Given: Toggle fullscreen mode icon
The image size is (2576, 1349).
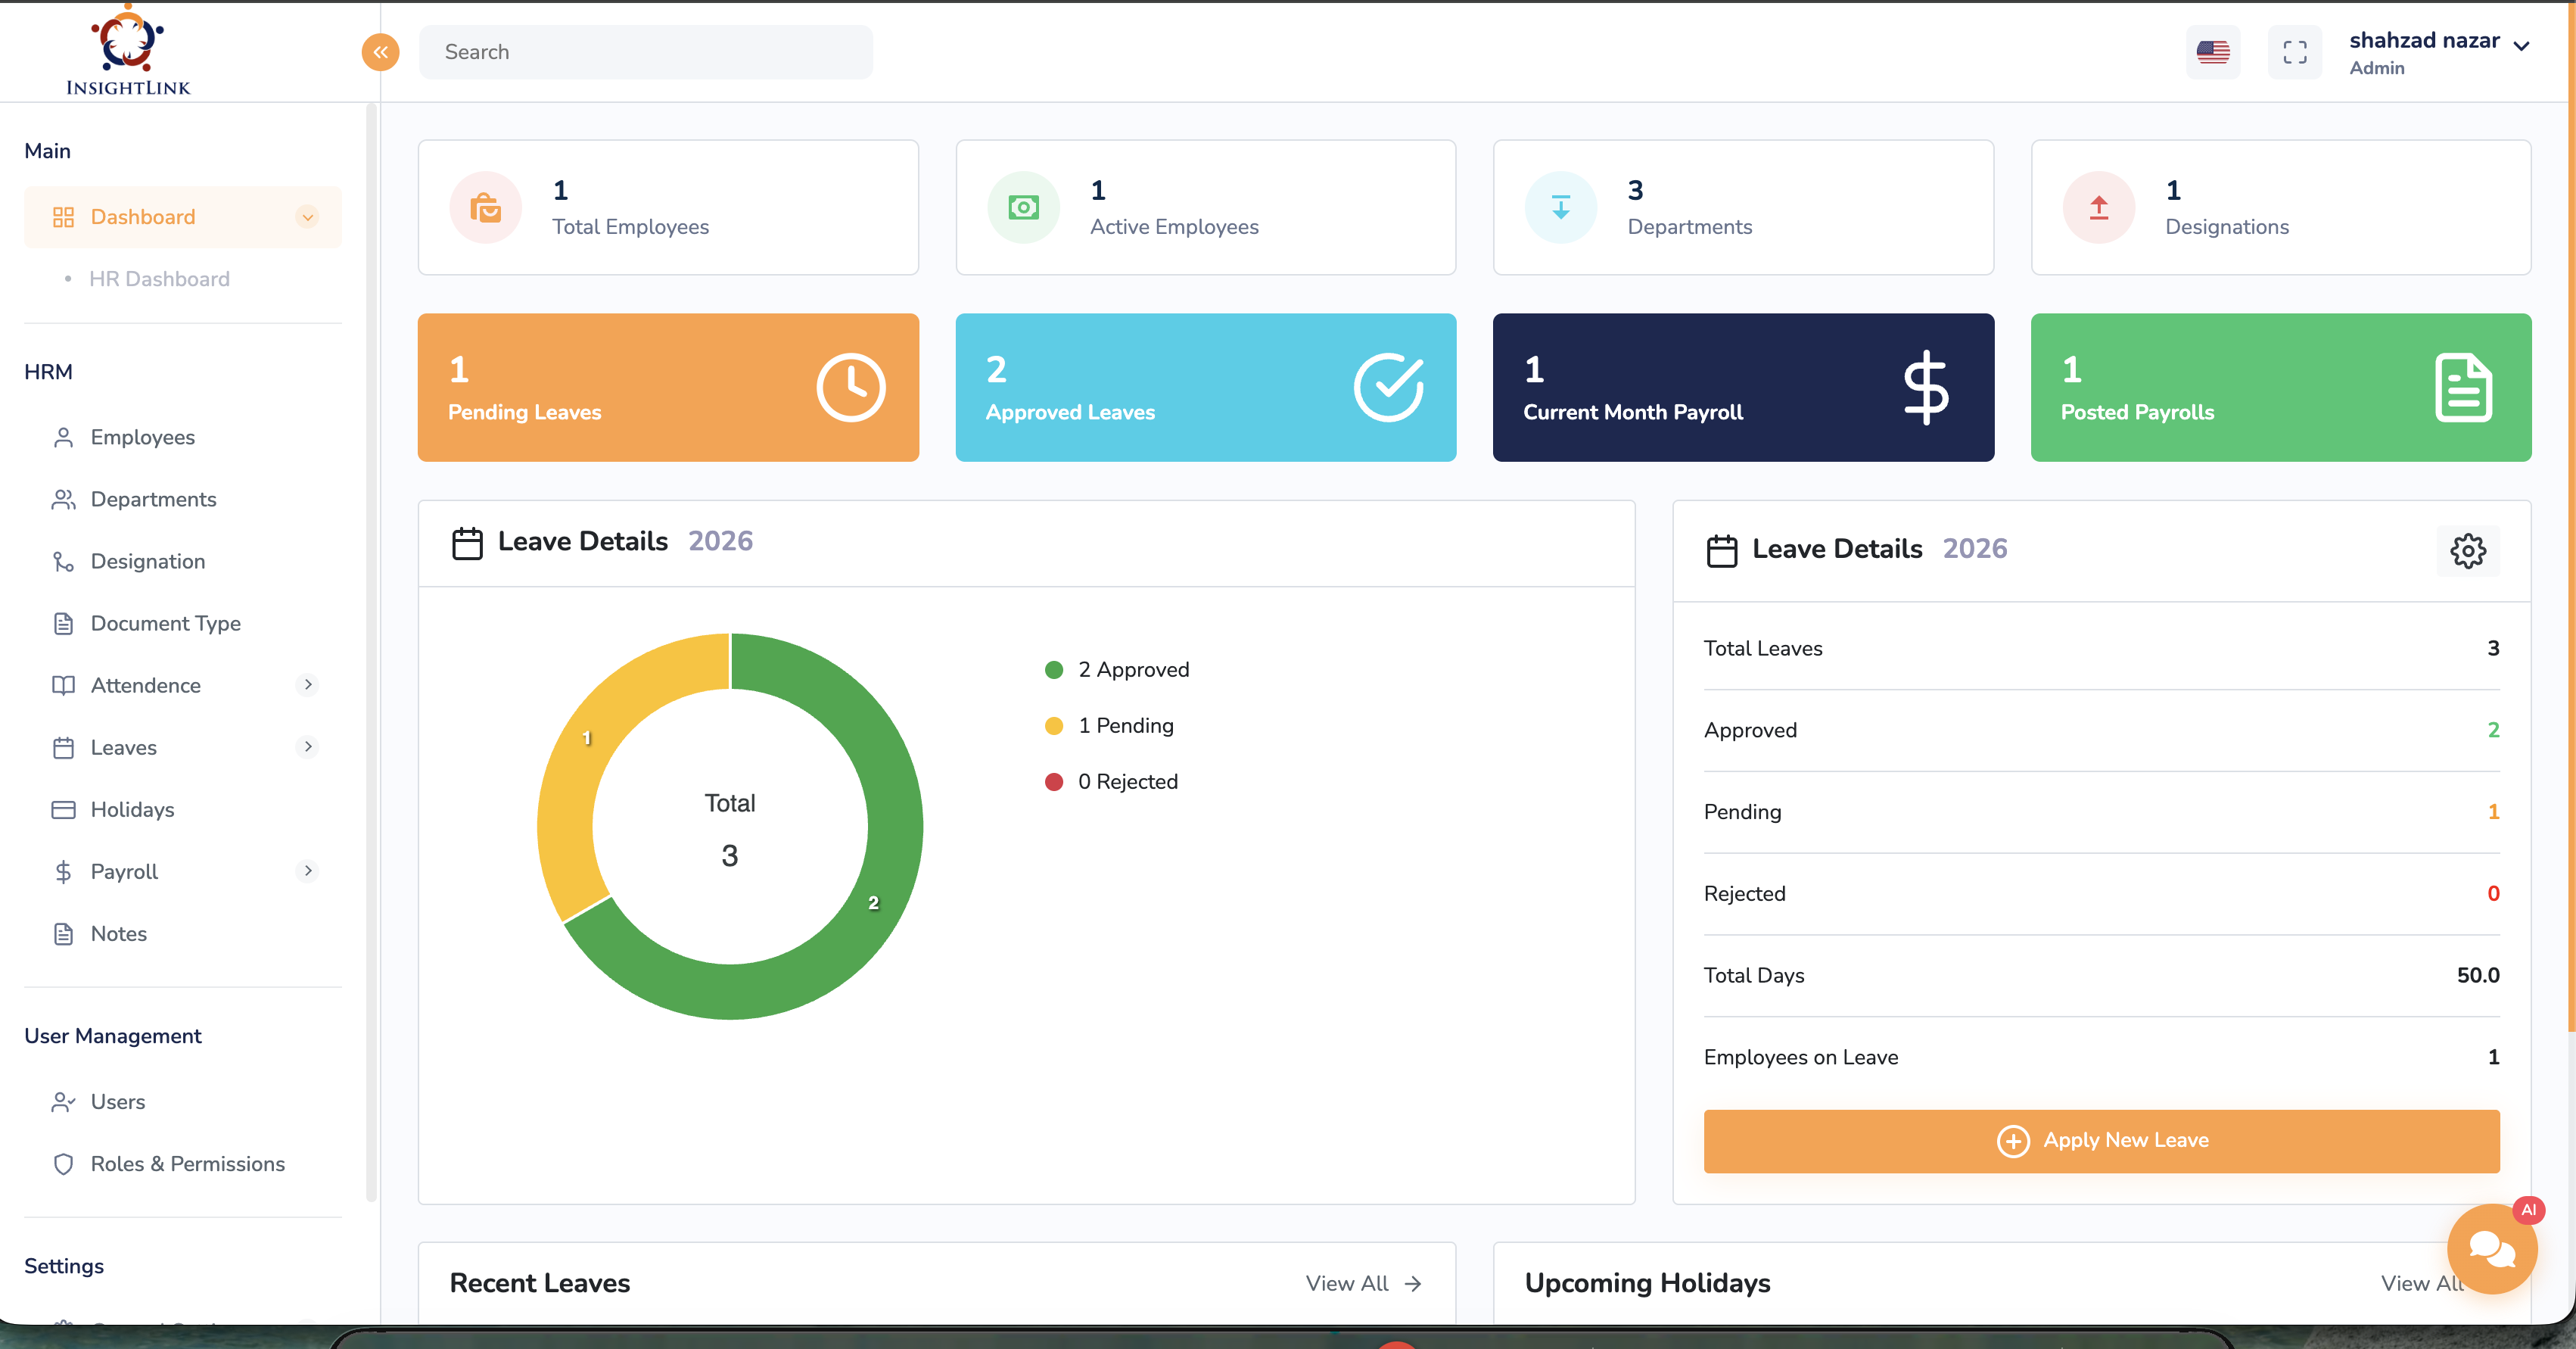Looking at the screenshot, I should 2295,52.
